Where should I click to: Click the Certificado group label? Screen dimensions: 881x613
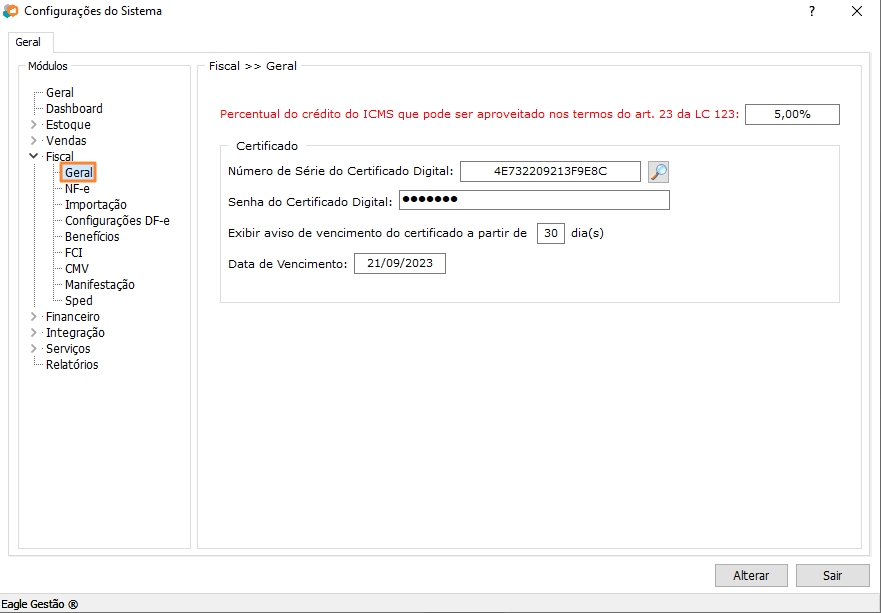[x=267, y=146]
